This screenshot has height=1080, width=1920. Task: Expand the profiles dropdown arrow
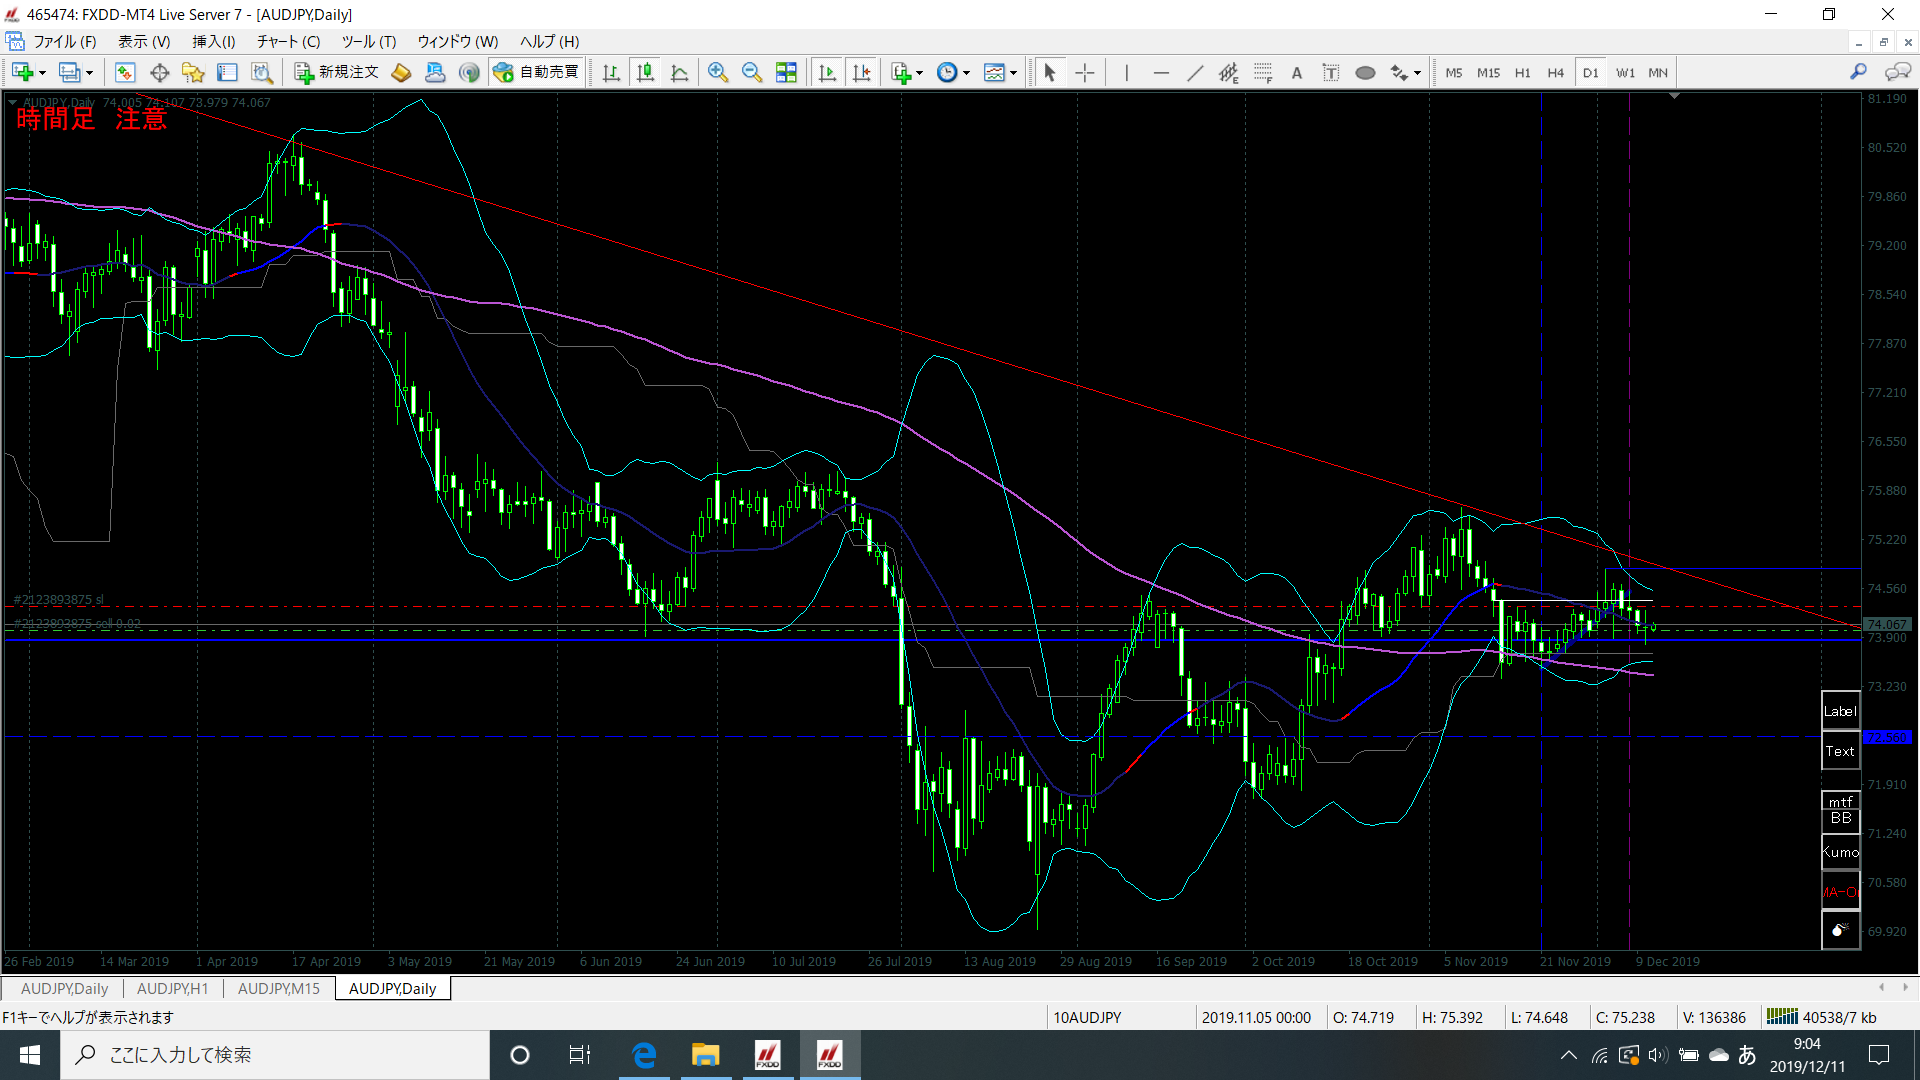[x=89, y=73]
